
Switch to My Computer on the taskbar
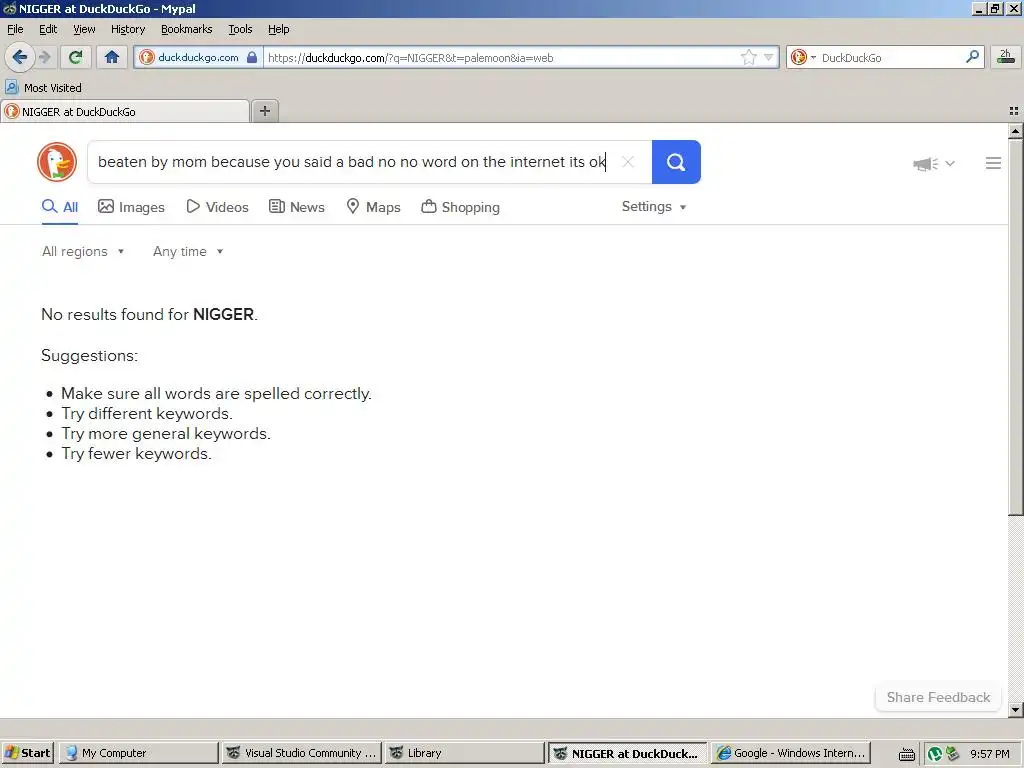click(138, 753)
